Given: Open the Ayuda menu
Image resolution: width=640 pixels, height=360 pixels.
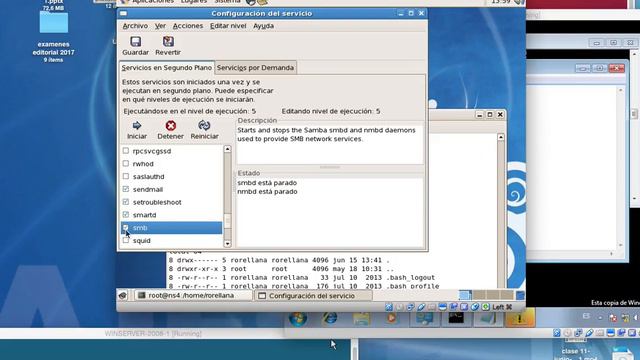Looking at the screenshot, I should click(x=263, y=26).
